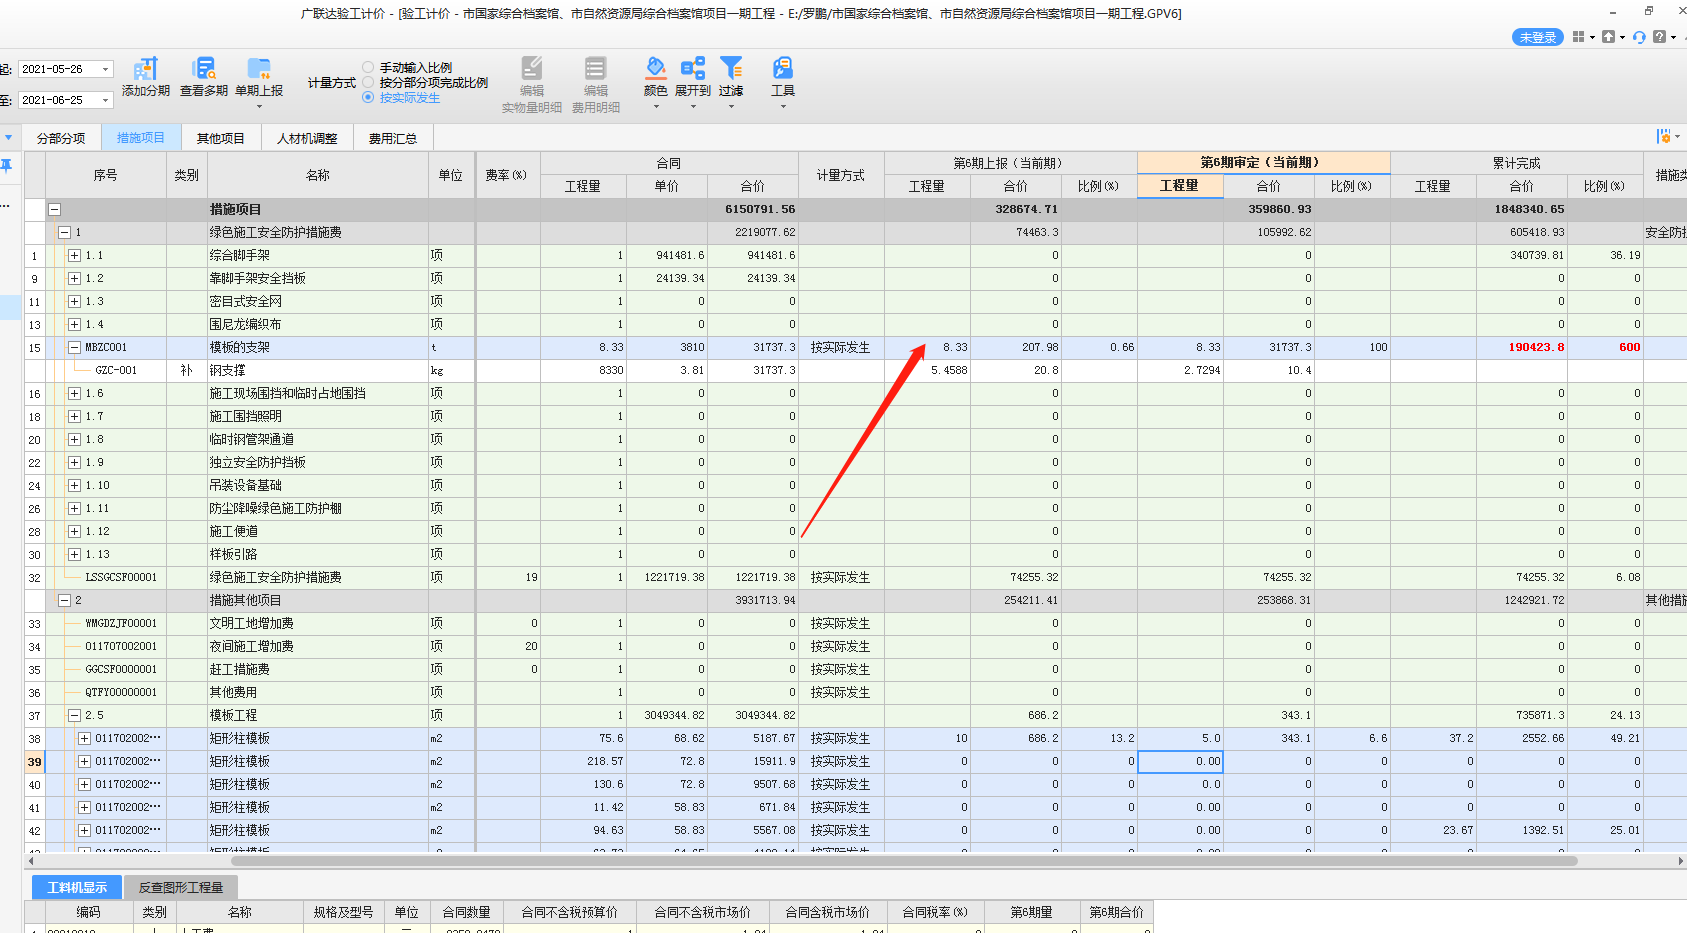This screenshot has width=1687, height=933.
Task: Switch to 人材机调整 tab
Action: point(307,138)
